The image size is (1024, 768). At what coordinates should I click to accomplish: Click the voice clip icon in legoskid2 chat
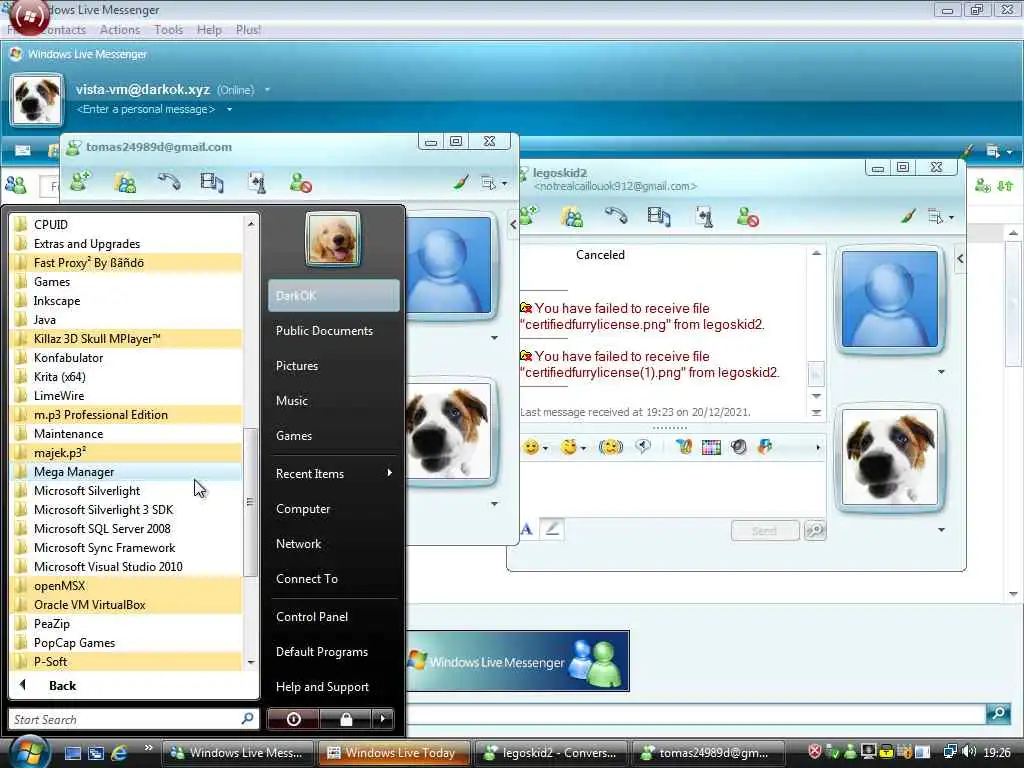tap(643, 447)
